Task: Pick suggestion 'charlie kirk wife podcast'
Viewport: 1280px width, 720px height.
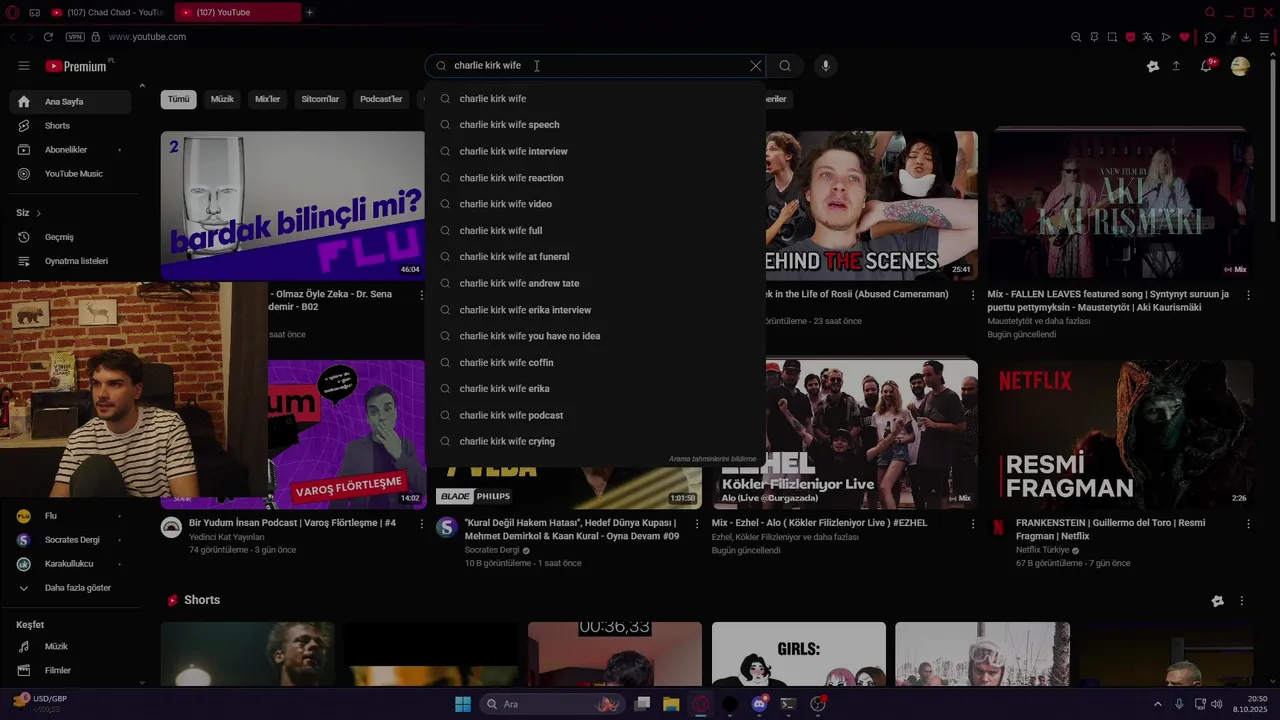Action: click(595, 415)
